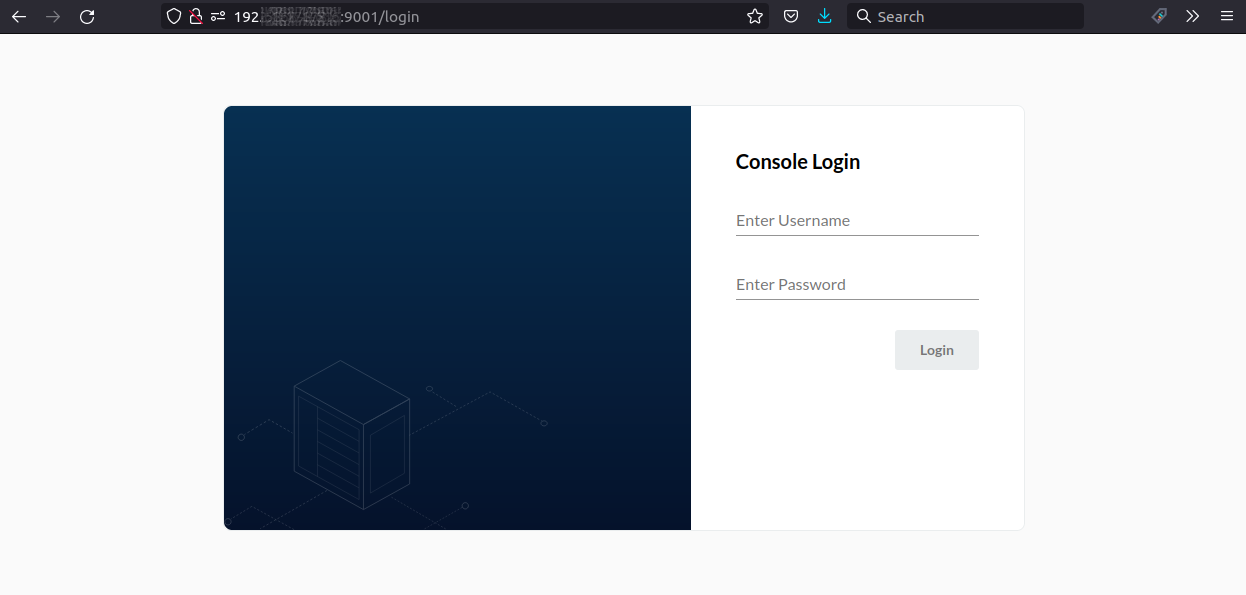1246x595 pixels.
Task: Click the tag icon near toolbar right
Action: coord(1158,16)
